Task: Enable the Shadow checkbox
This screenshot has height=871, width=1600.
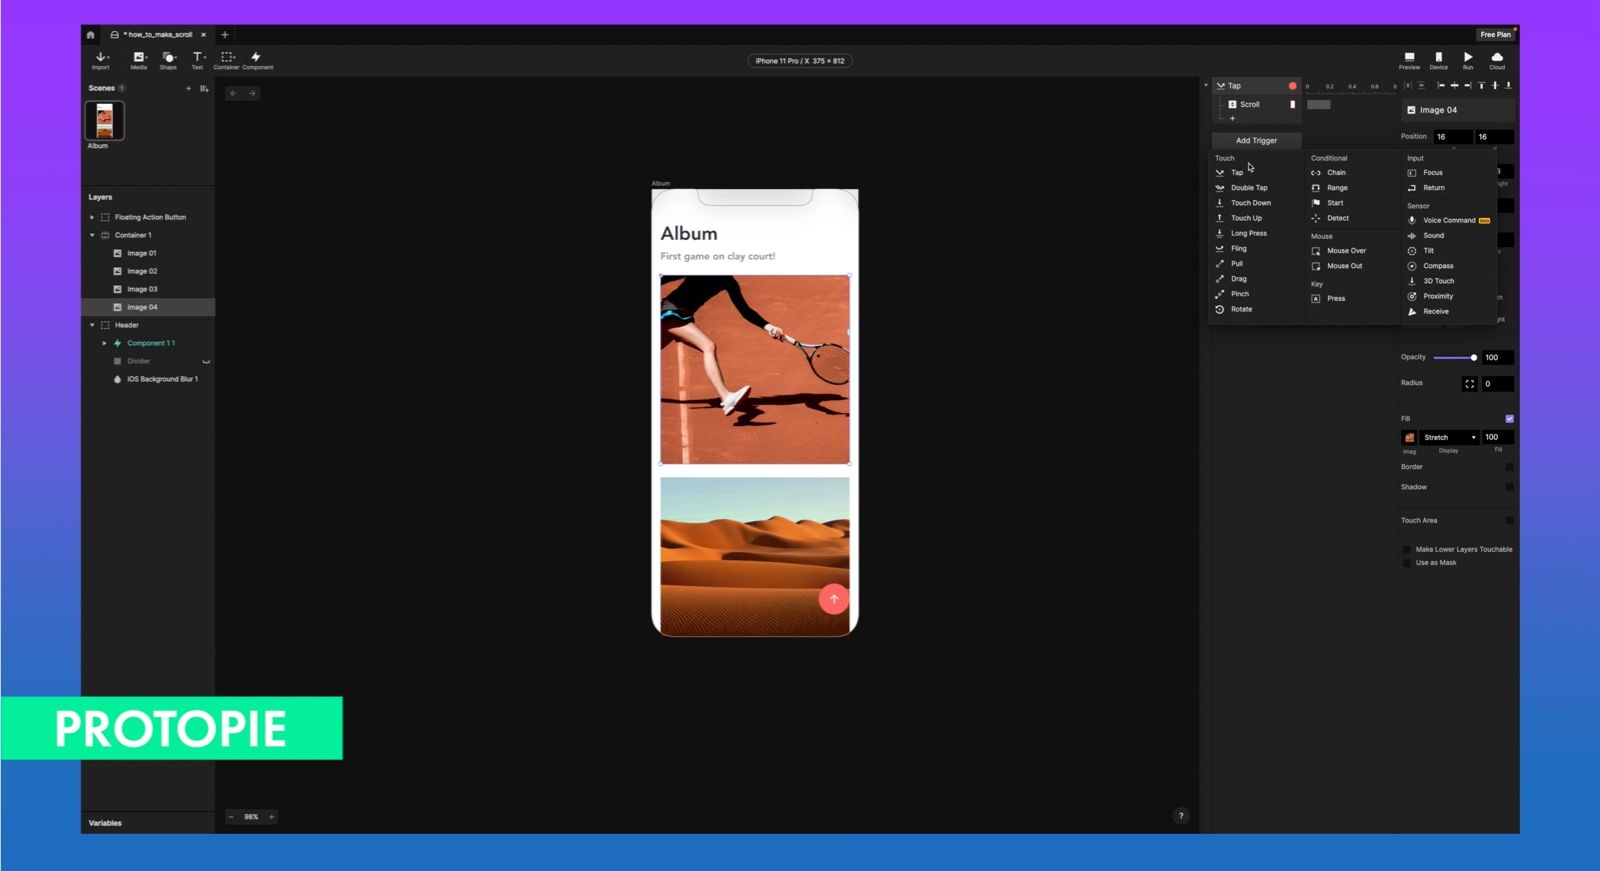Action: (x=1509, y=487)
